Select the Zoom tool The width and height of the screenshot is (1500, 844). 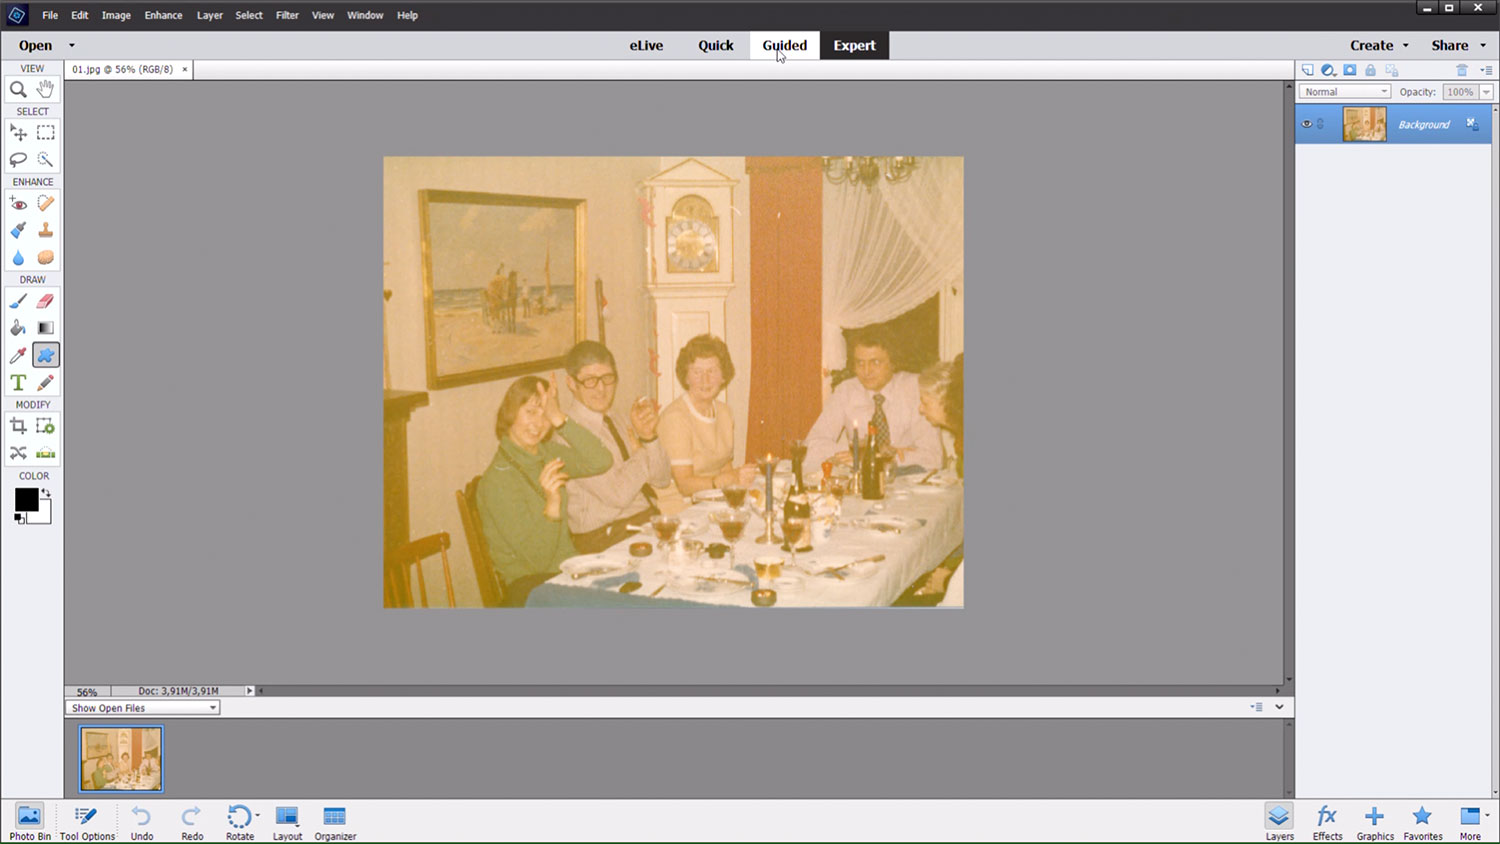[x=18, y=89]
